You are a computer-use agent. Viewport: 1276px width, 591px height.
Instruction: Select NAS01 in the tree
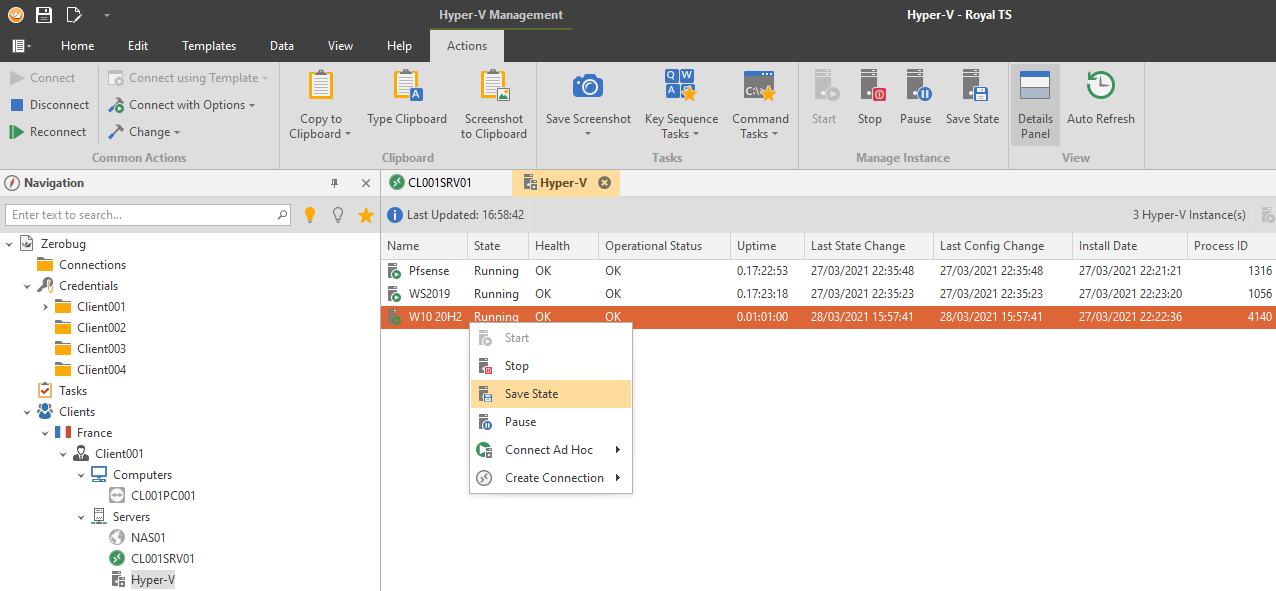click(x=148, y=538)
